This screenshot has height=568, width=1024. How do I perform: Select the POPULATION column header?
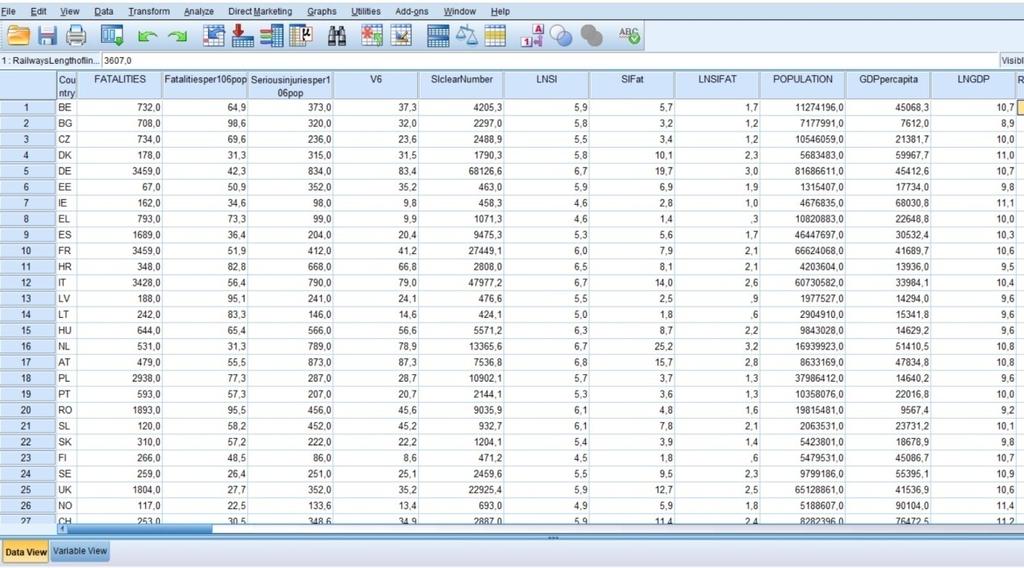click(803, 86)
